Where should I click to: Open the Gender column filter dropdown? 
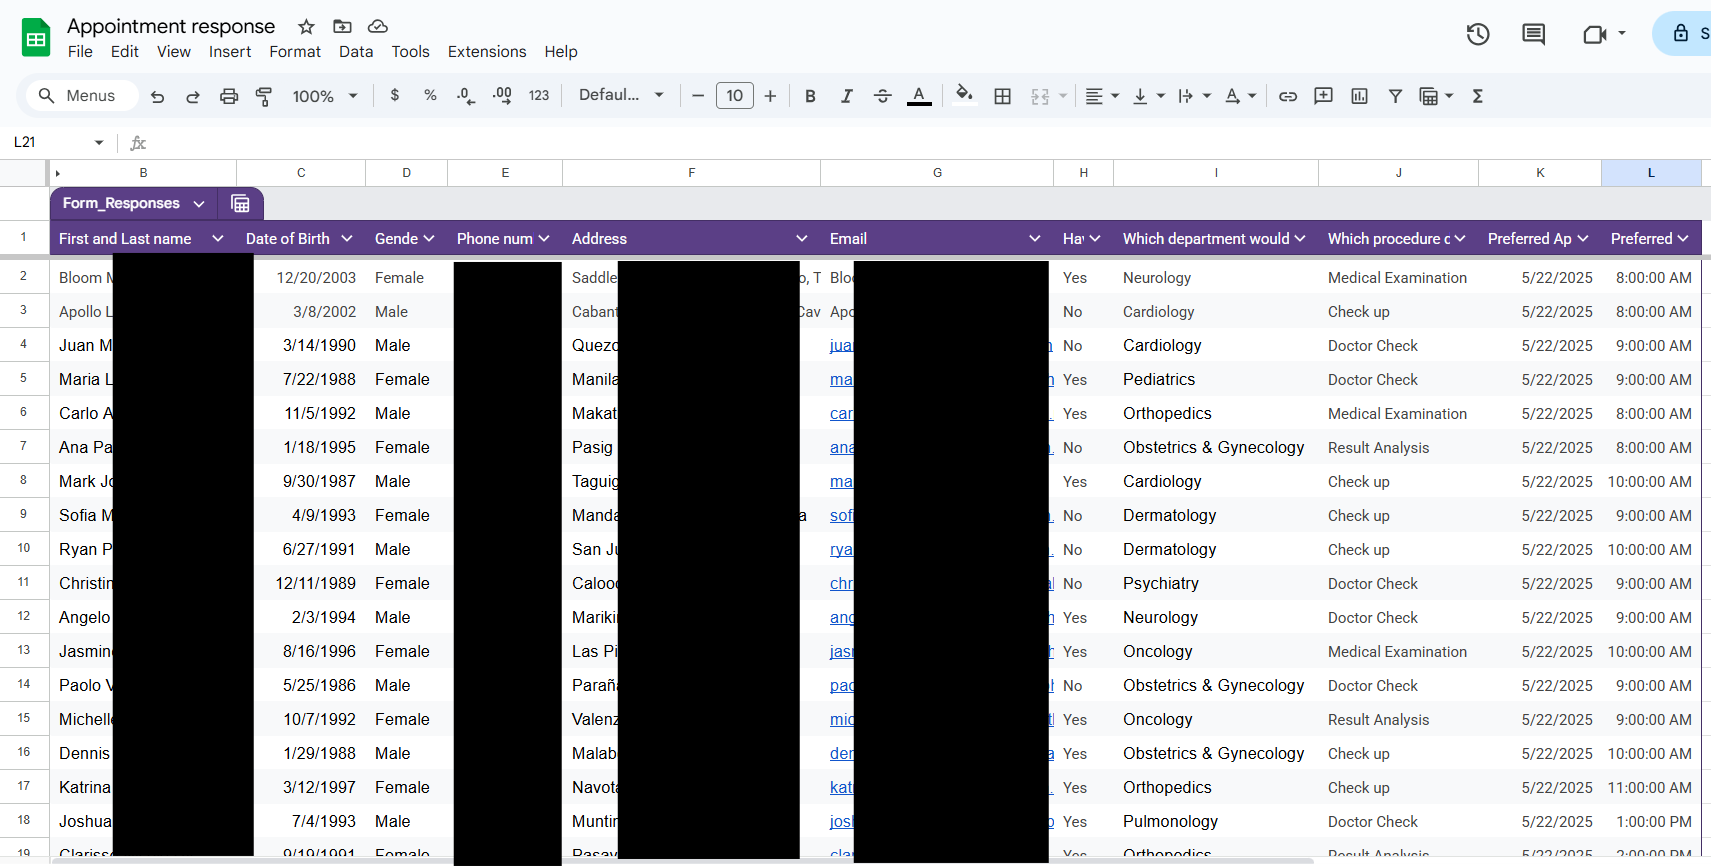[x=429, y=239]
